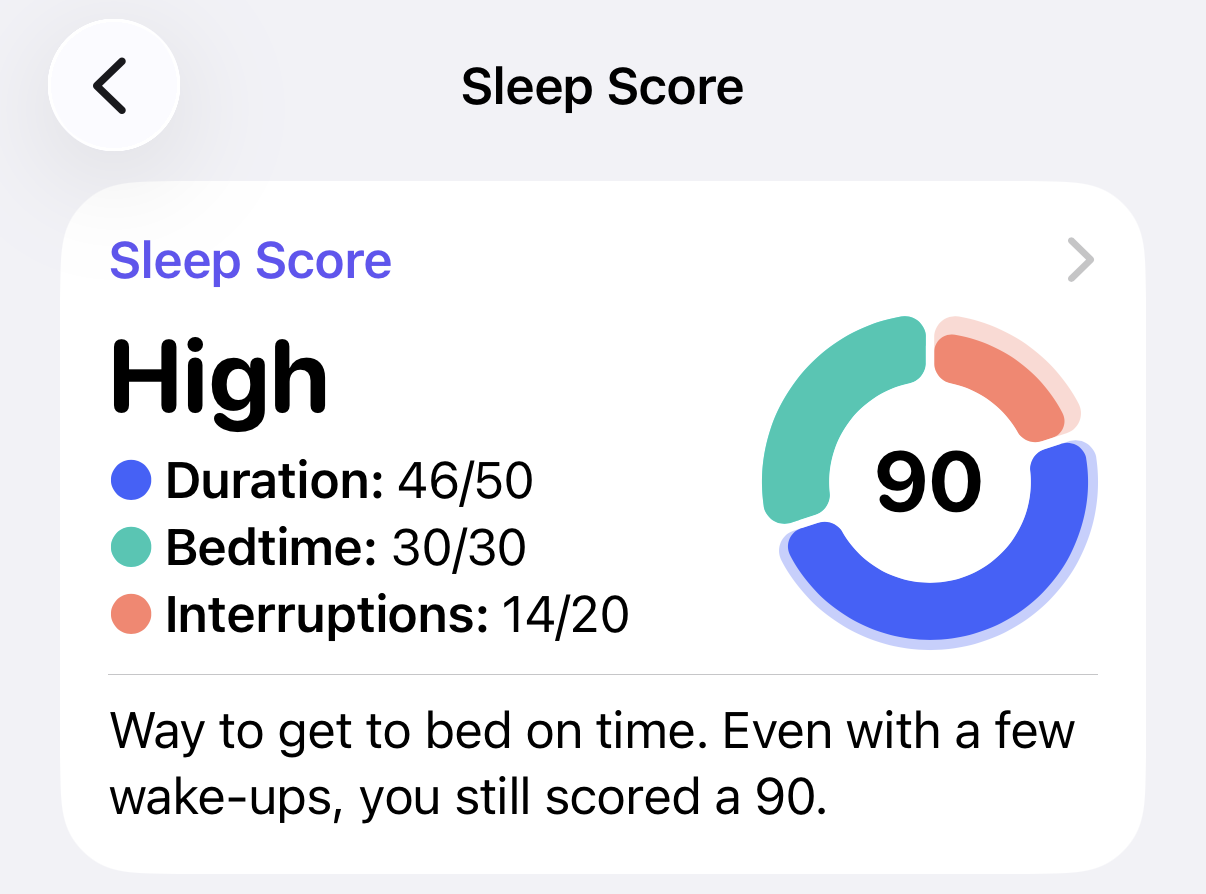Image resolution: width=1206 pixels, height=894 pixels.
Task: Tap the Duration label text
Action: [274, 482]
